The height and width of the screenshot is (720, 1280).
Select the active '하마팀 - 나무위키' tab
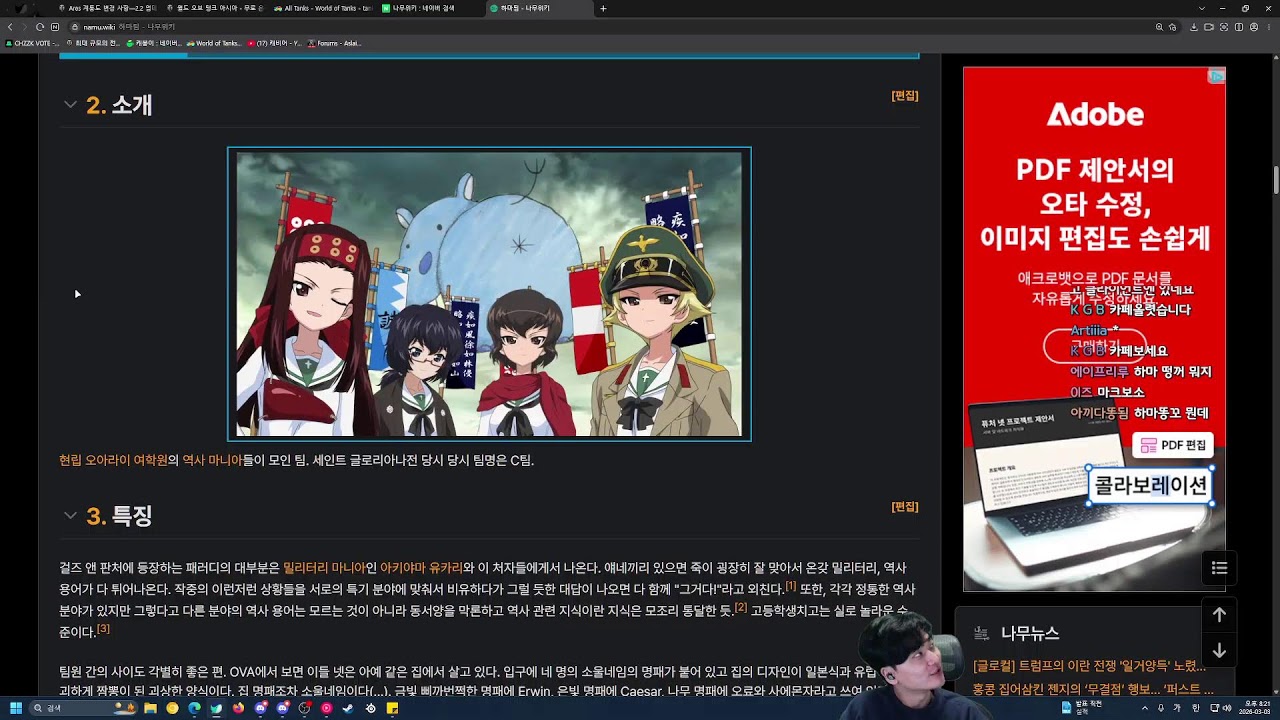(x=539, y=8)
